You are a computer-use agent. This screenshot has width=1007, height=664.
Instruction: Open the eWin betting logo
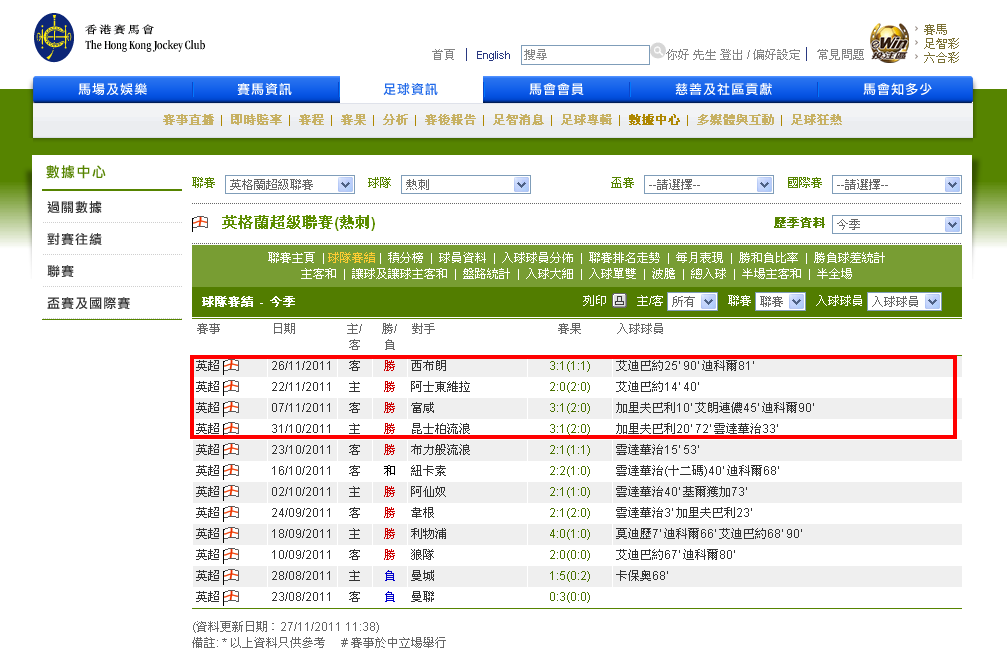click(889, 44)
